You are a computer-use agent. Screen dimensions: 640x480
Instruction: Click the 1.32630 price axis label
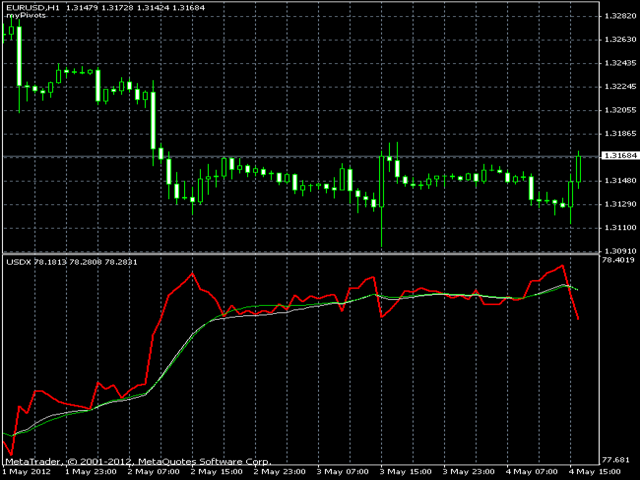click(620, 39)
